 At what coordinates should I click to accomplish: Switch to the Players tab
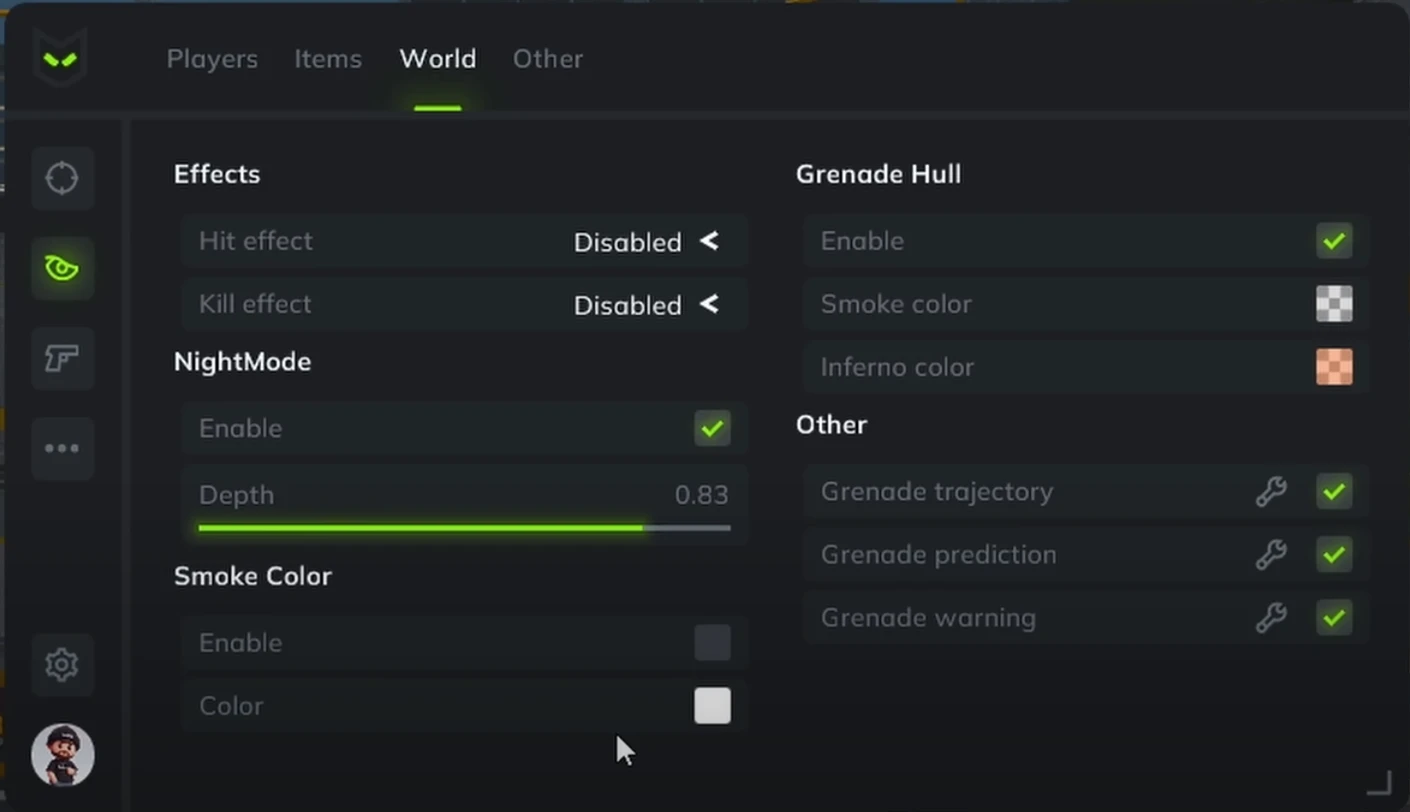212,59
